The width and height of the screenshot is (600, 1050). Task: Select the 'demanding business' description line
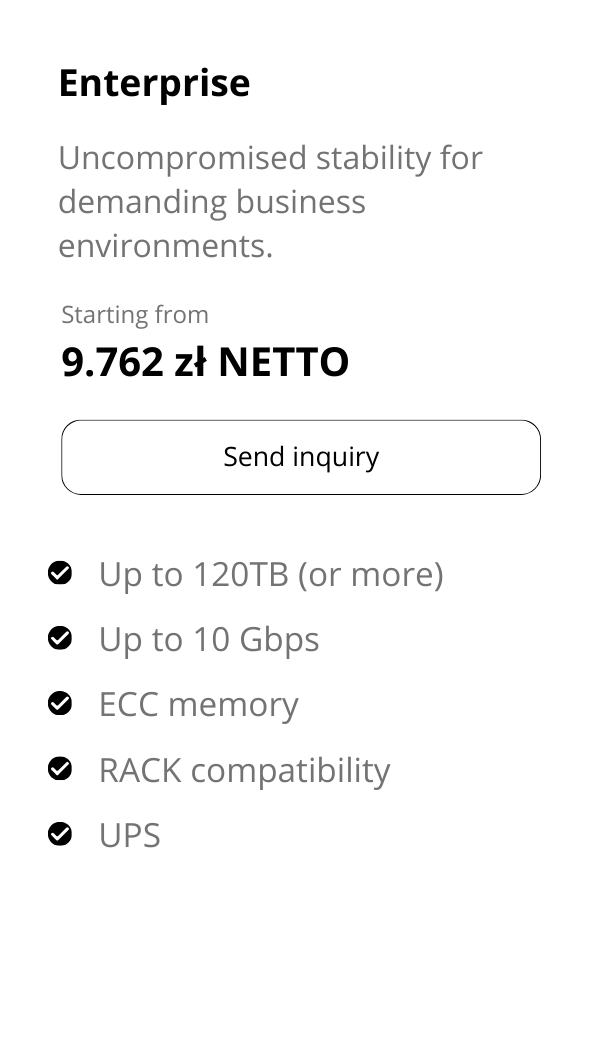point(212,202)
